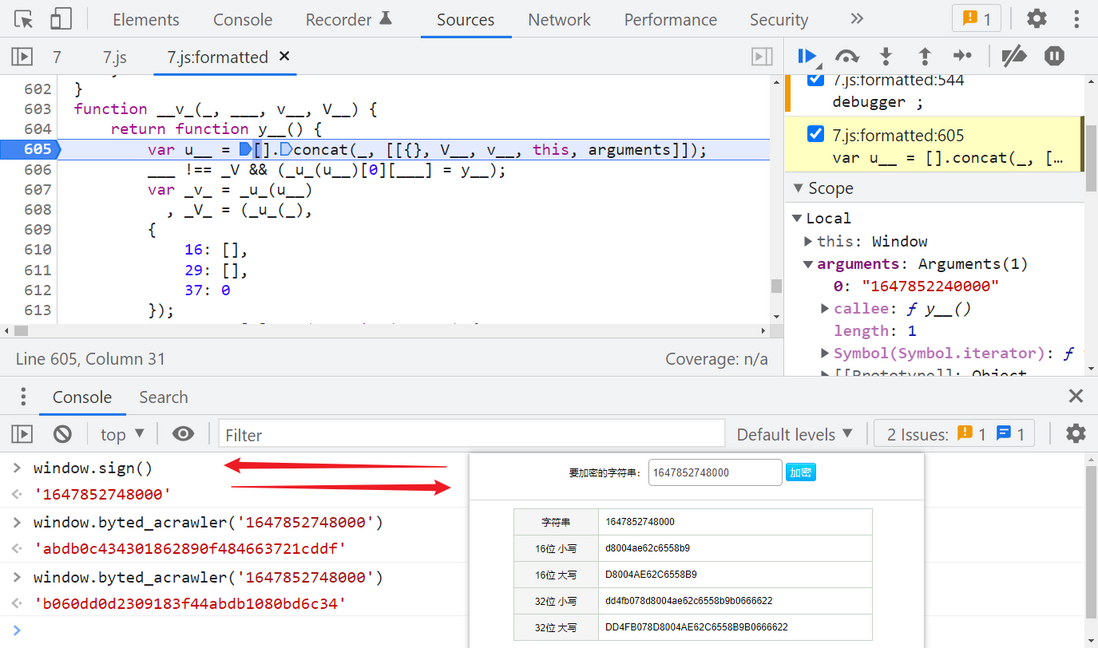Viewport: 1098px width, 648px height.
Task: Switch to the drawer Search tab
Action: 163,397
